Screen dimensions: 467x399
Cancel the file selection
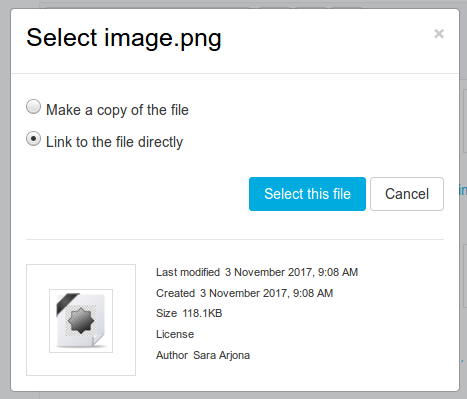[x=407, y=194]
